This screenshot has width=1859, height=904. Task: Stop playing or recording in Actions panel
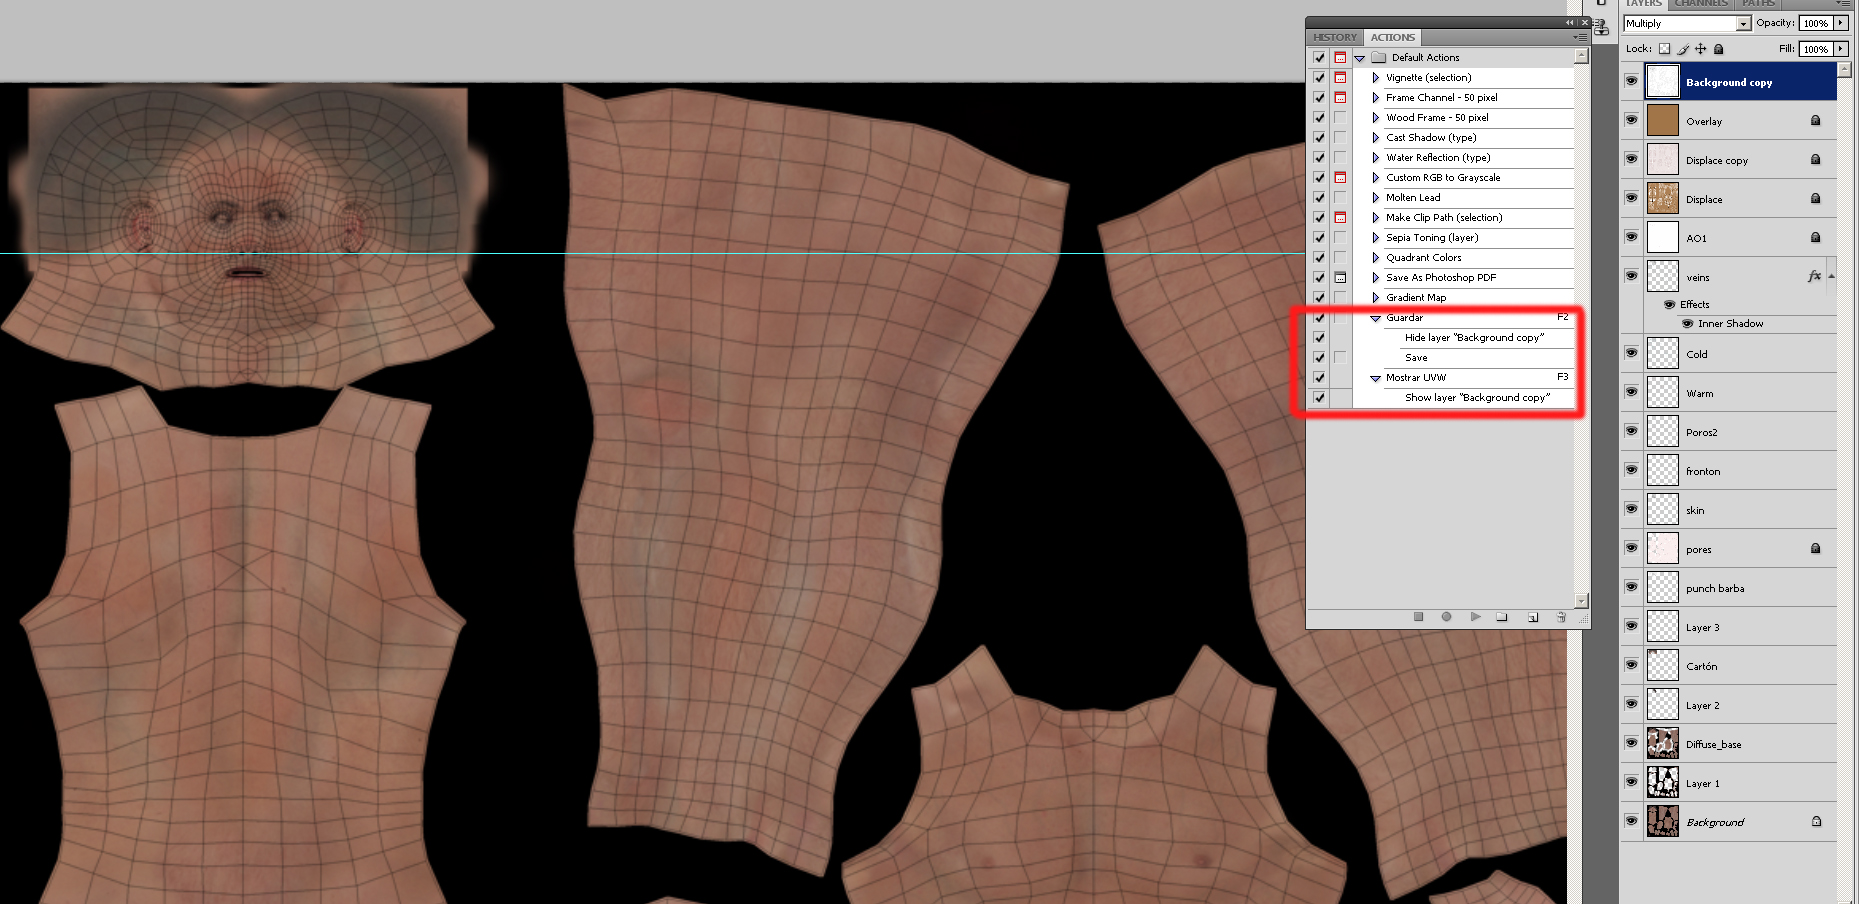click(1418, 617)
